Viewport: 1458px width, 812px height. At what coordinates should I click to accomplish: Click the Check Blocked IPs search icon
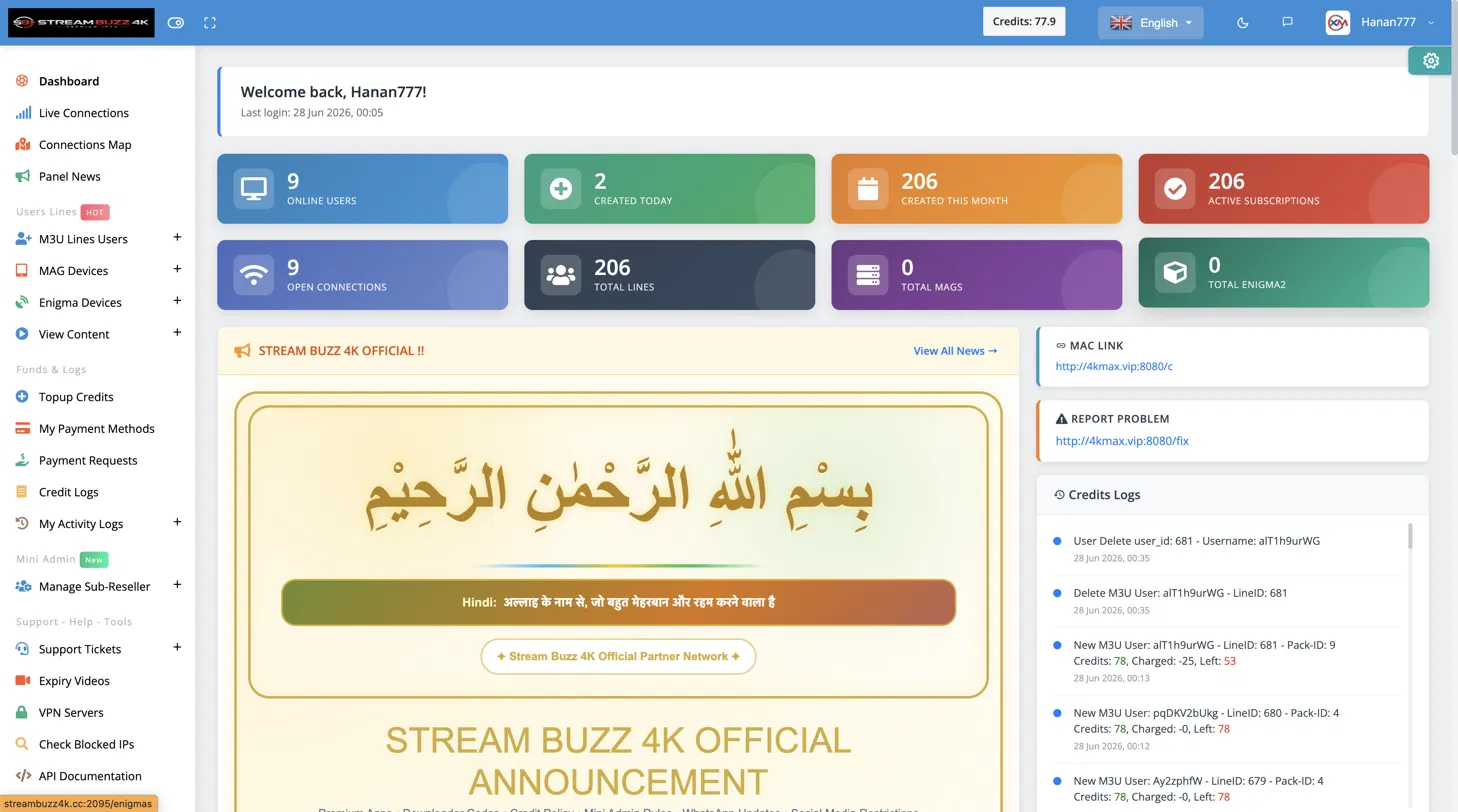click(x=22, y=744)
